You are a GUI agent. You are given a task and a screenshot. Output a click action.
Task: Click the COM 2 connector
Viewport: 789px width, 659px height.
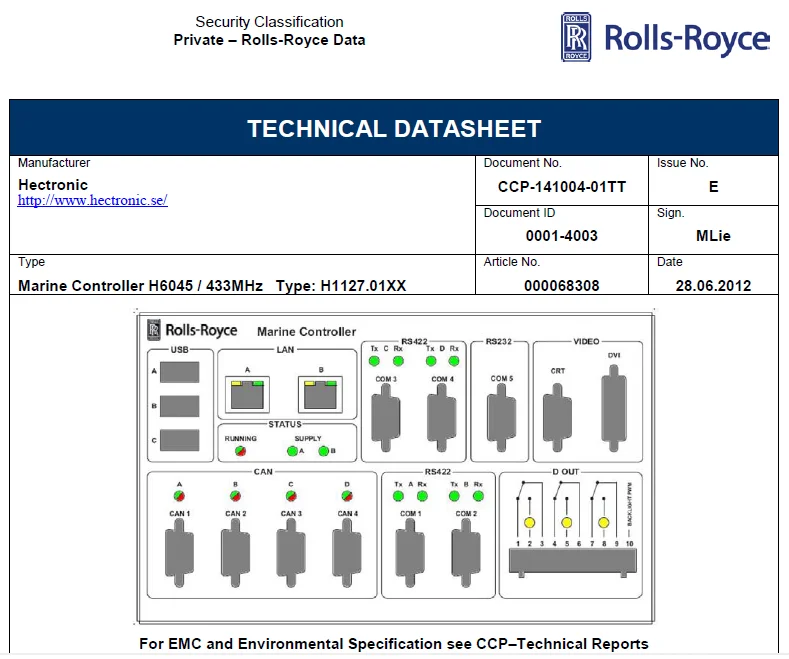466,553
